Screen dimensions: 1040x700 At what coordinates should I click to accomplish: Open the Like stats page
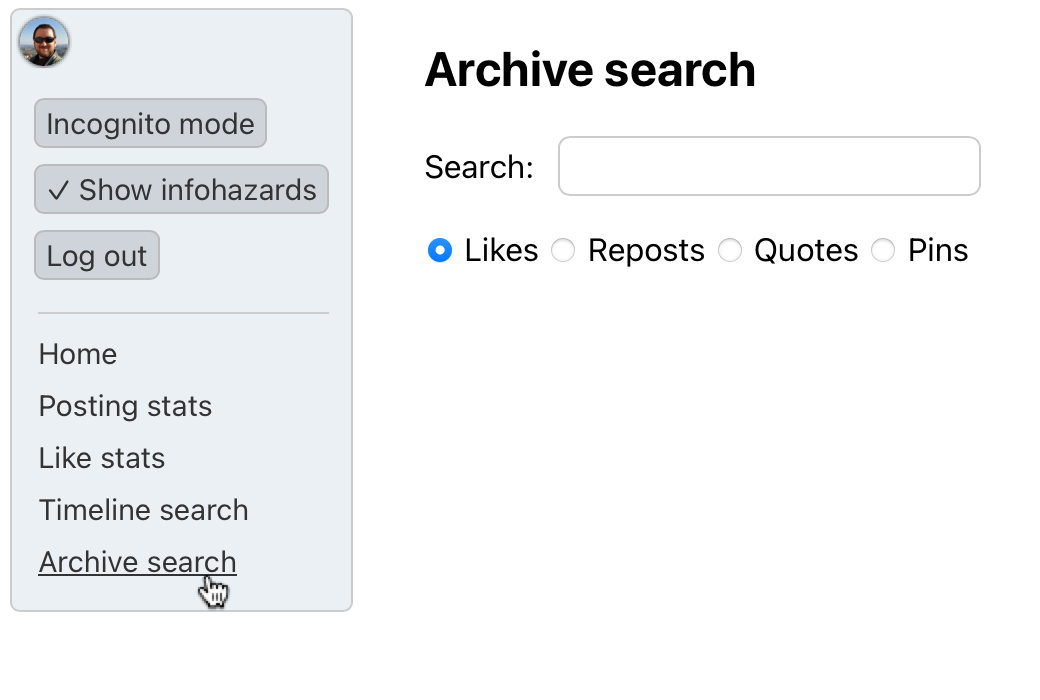[x=102, y=458]
